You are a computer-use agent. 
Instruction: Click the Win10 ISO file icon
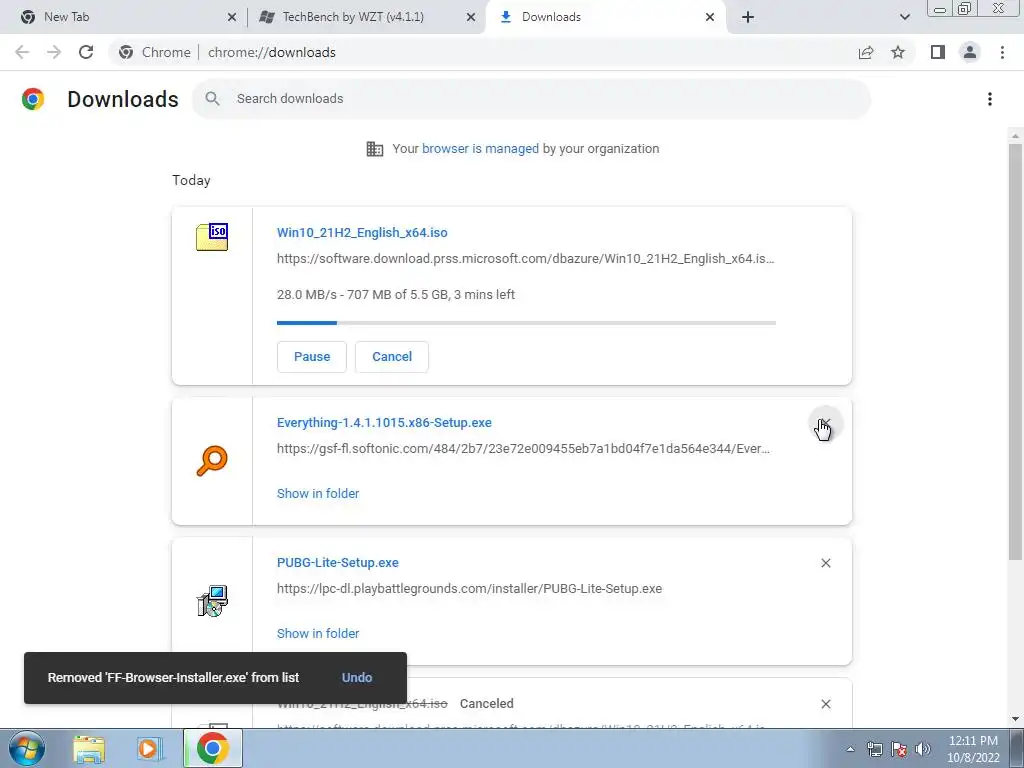tap(212, 236)
